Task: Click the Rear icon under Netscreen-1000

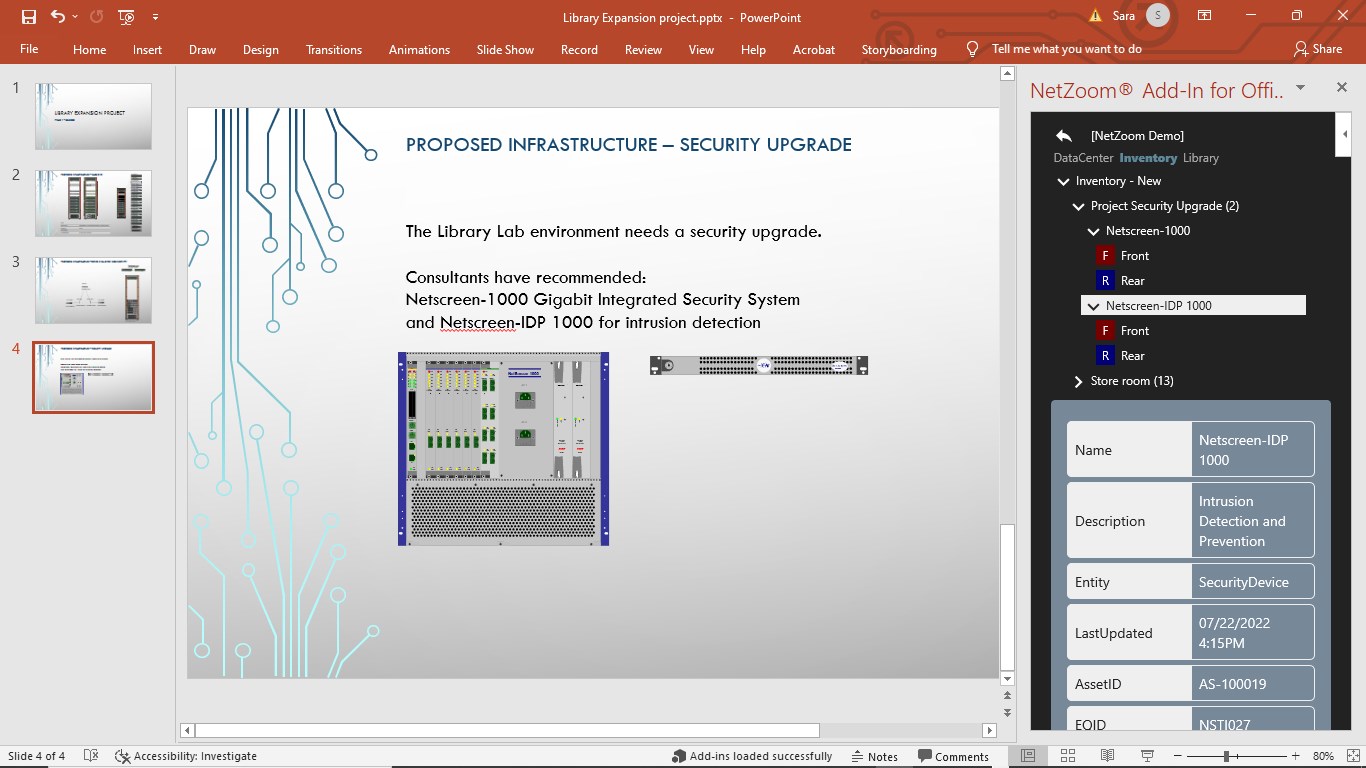Action: [1105, 281]
